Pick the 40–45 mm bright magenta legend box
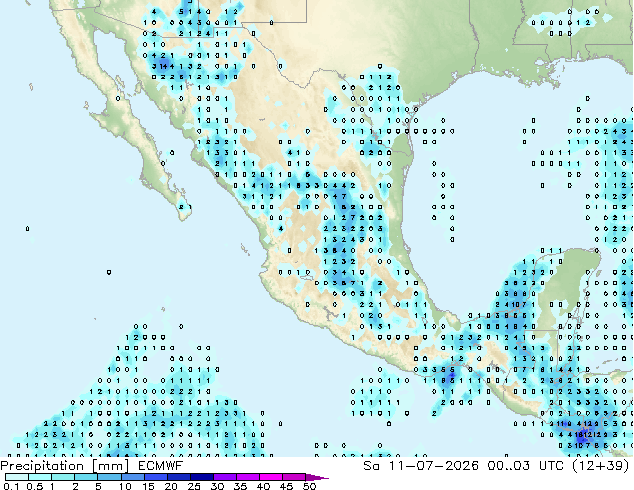634x490 pixels. pyautogui.click(x=271, y=477)
